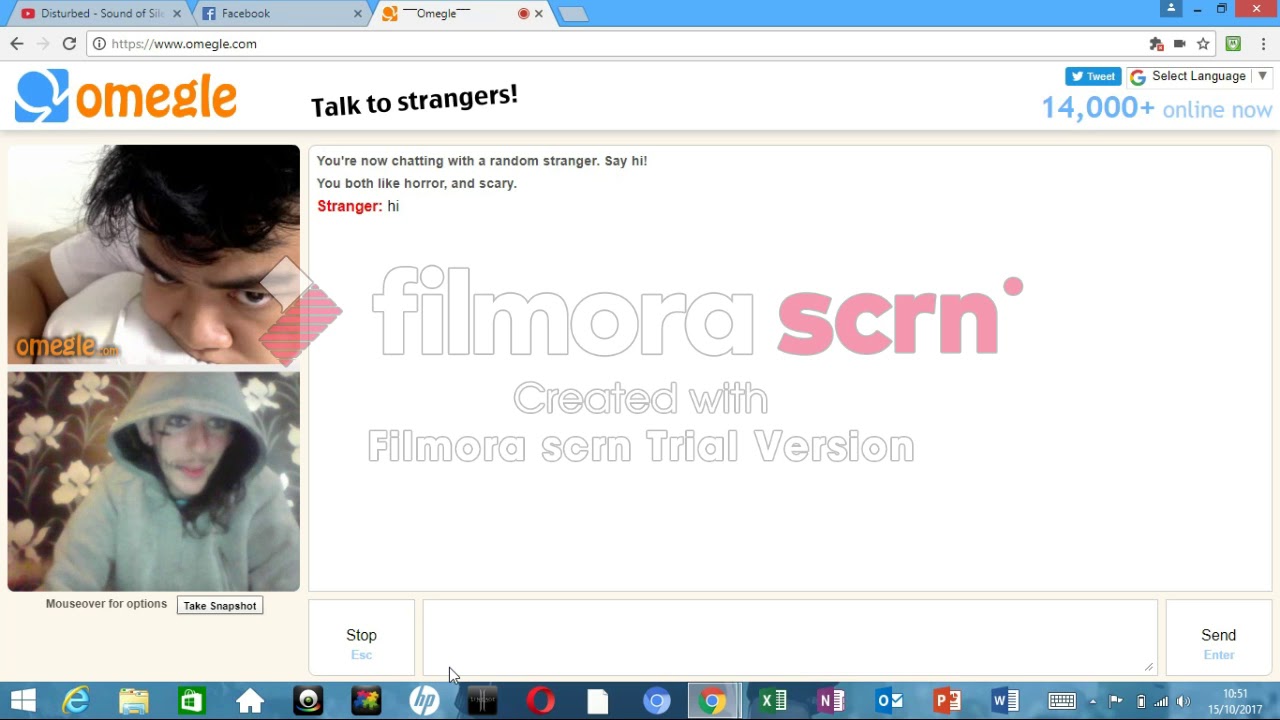Open the volume control in system tray
Image resolution: width=1280 pixels, height=720 pixels.
(1184, 701)
